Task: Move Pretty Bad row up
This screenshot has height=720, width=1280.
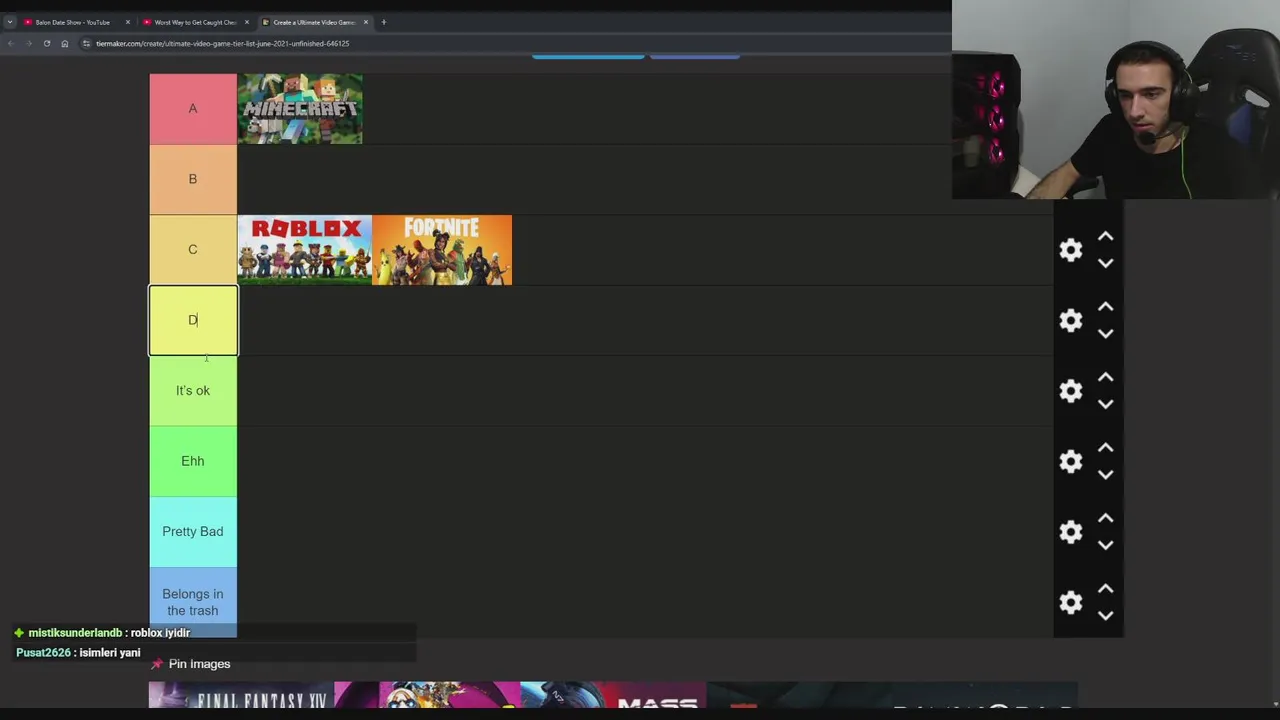Action: coord(1105,519)
